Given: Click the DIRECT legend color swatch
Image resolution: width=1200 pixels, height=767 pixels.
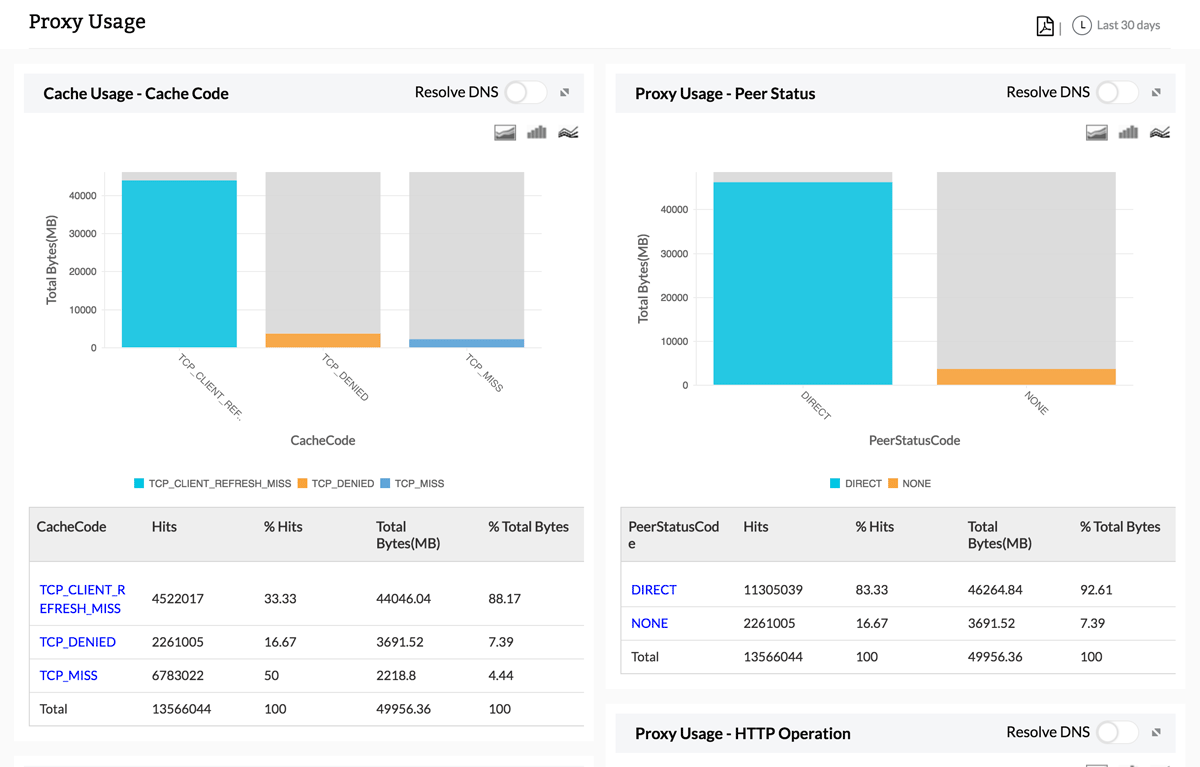Looking at the screenshot, I should (835, 484).
